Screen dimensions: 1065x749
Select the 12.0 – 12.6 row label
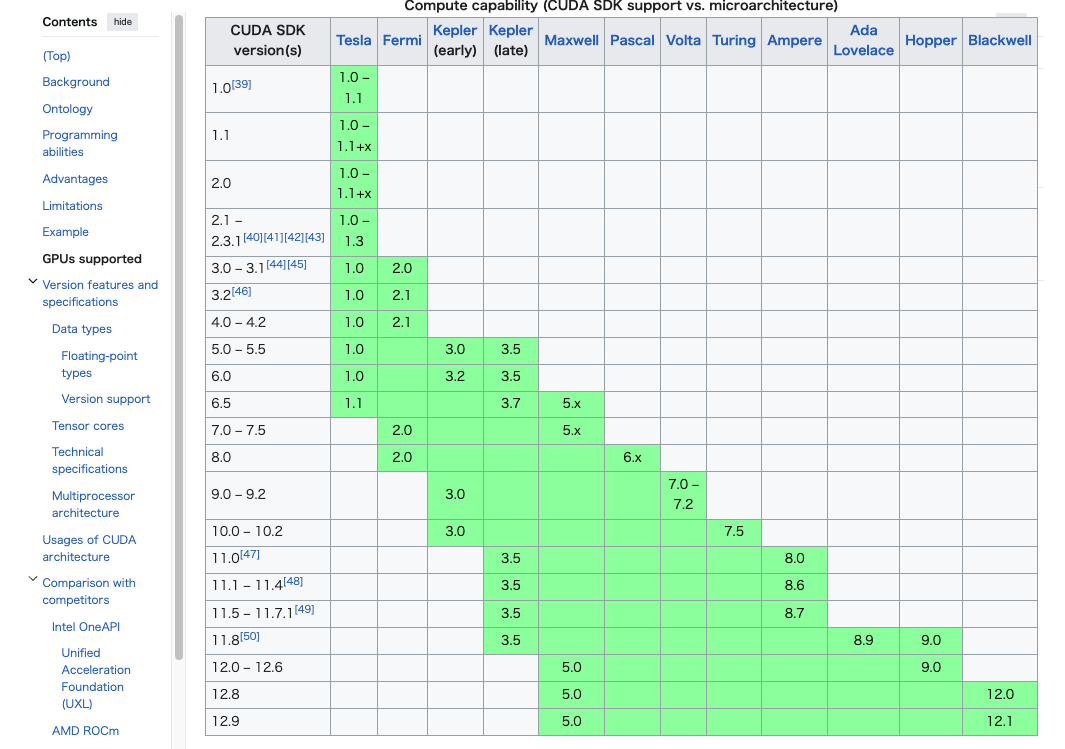[247, 668]
